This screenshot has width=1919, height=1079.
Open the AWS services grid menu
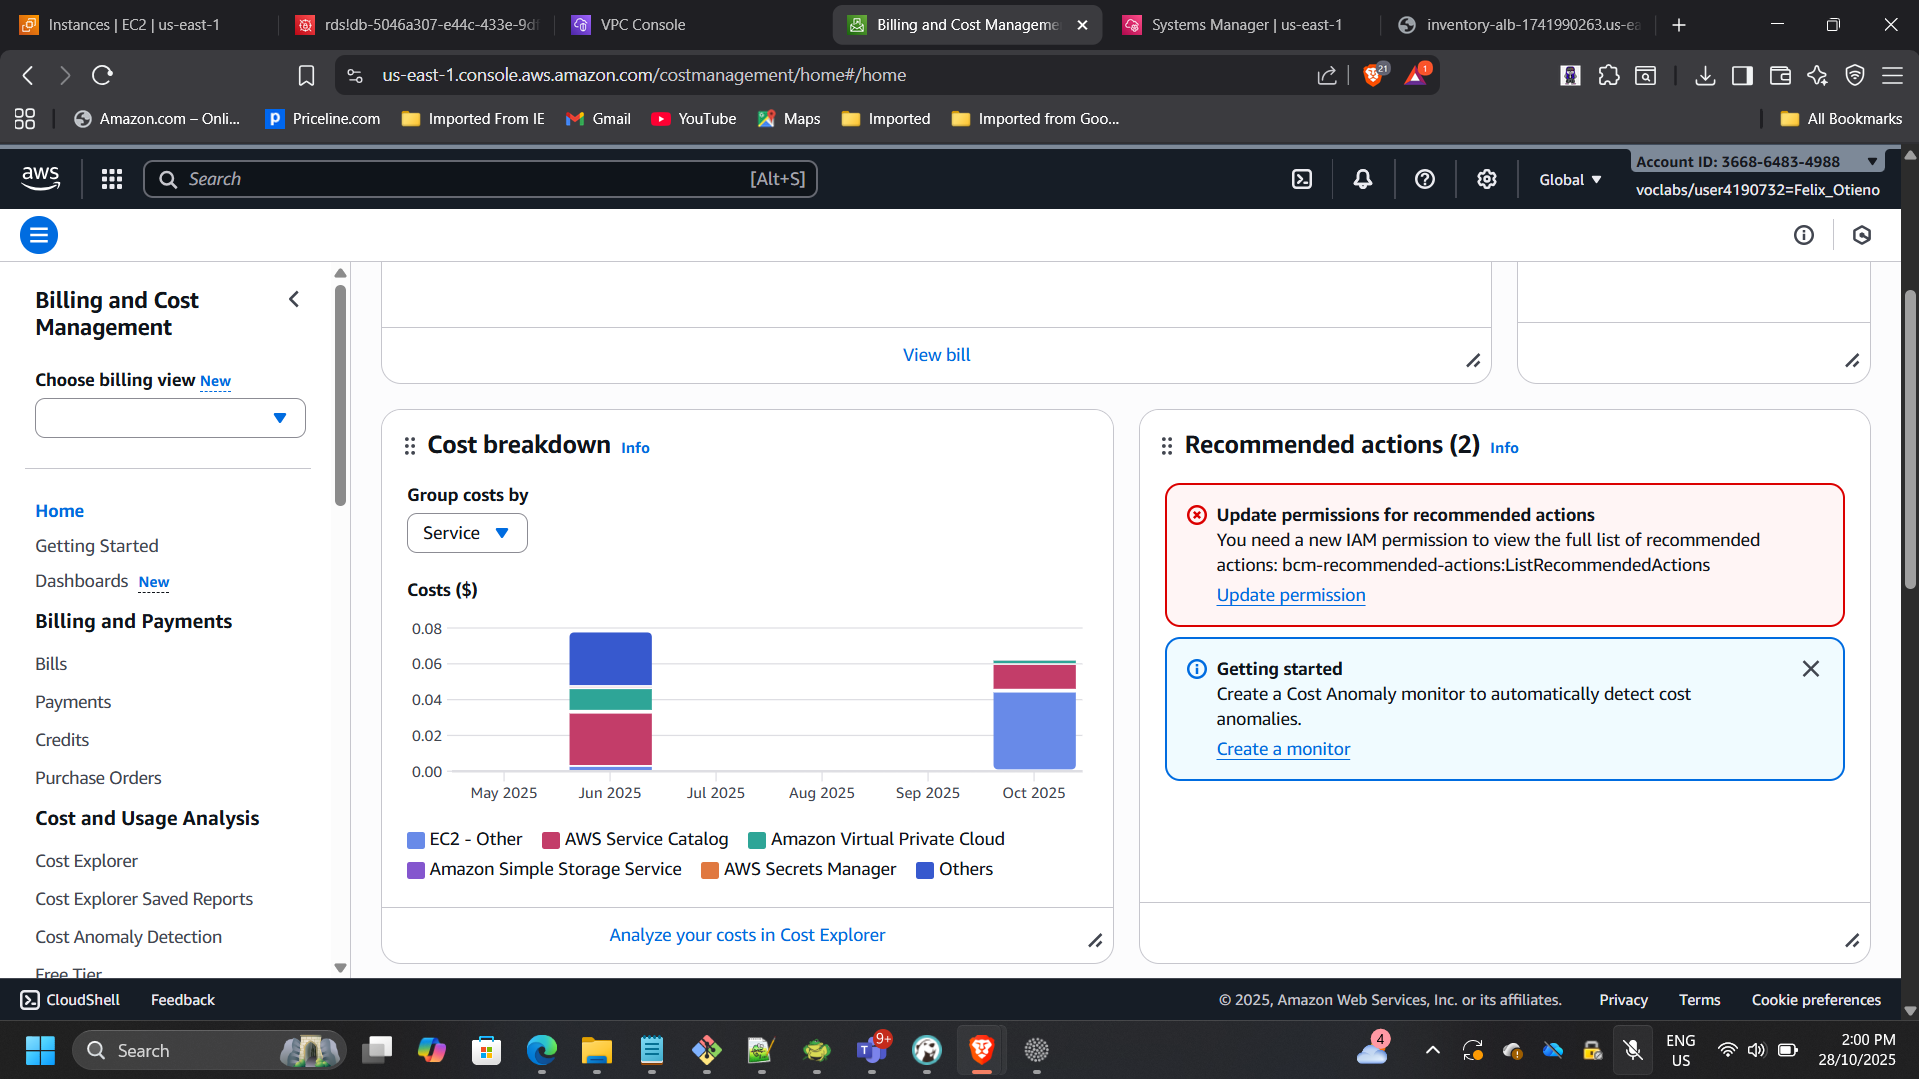click(x=111, y=178)
